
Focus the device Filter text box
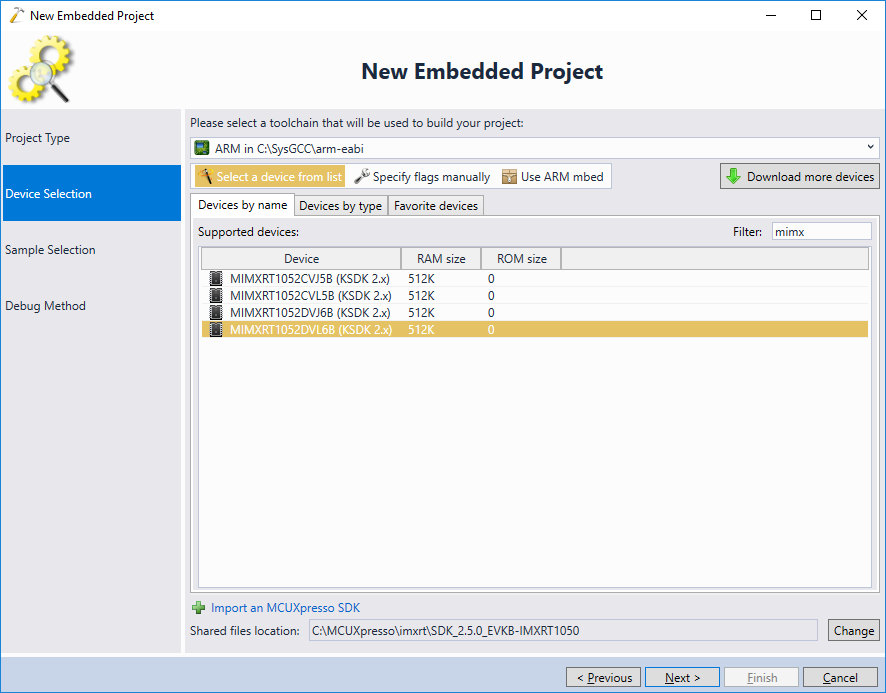(822, 232)
